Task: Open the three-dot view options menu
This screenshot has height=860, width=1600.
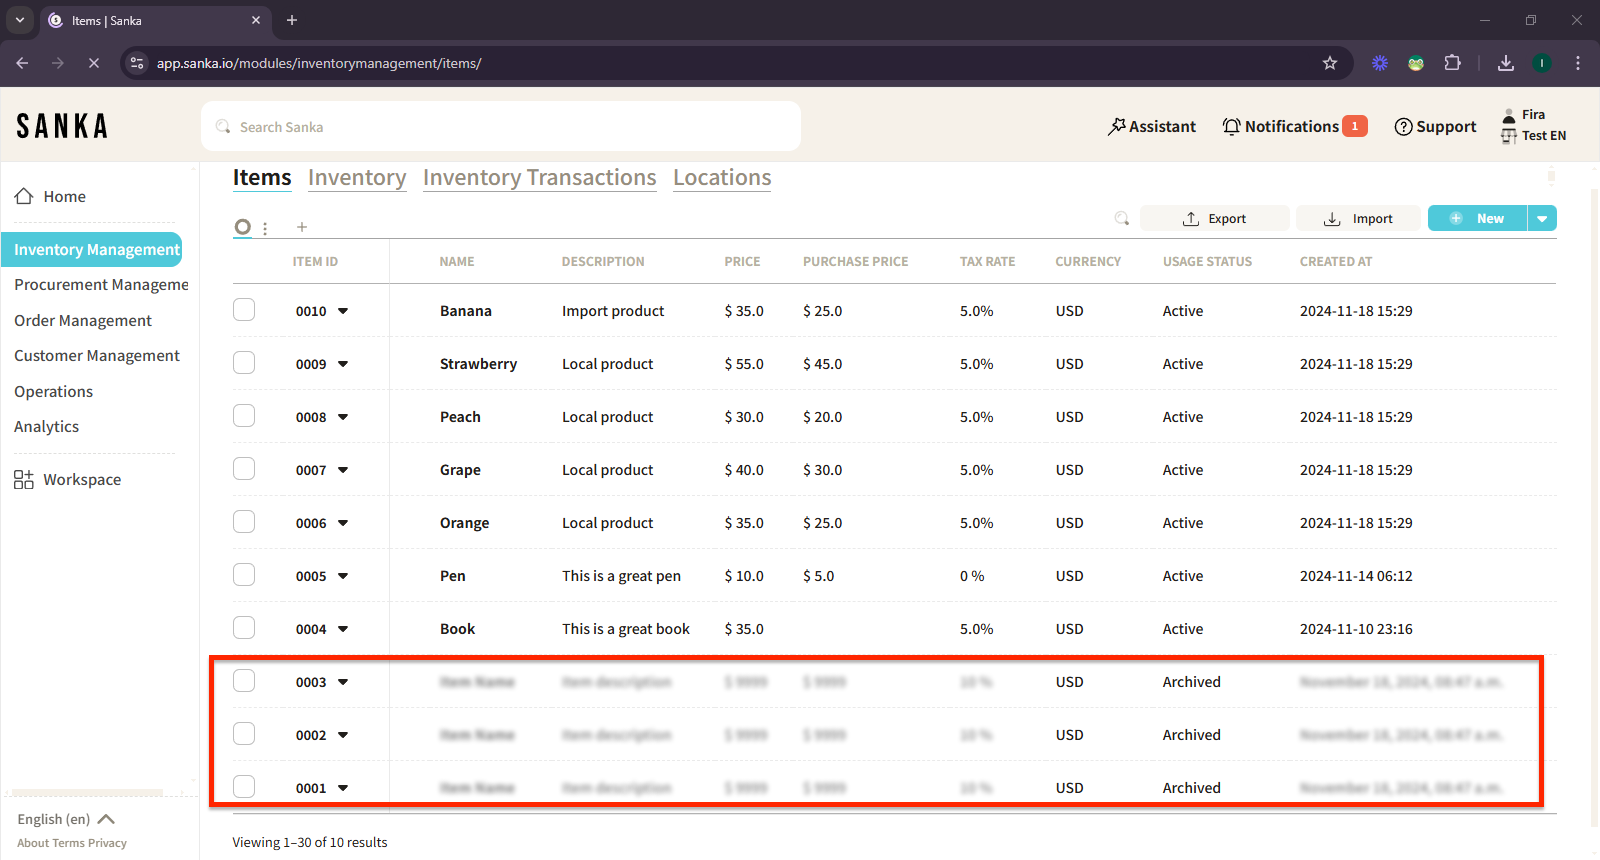Action: 265,228
